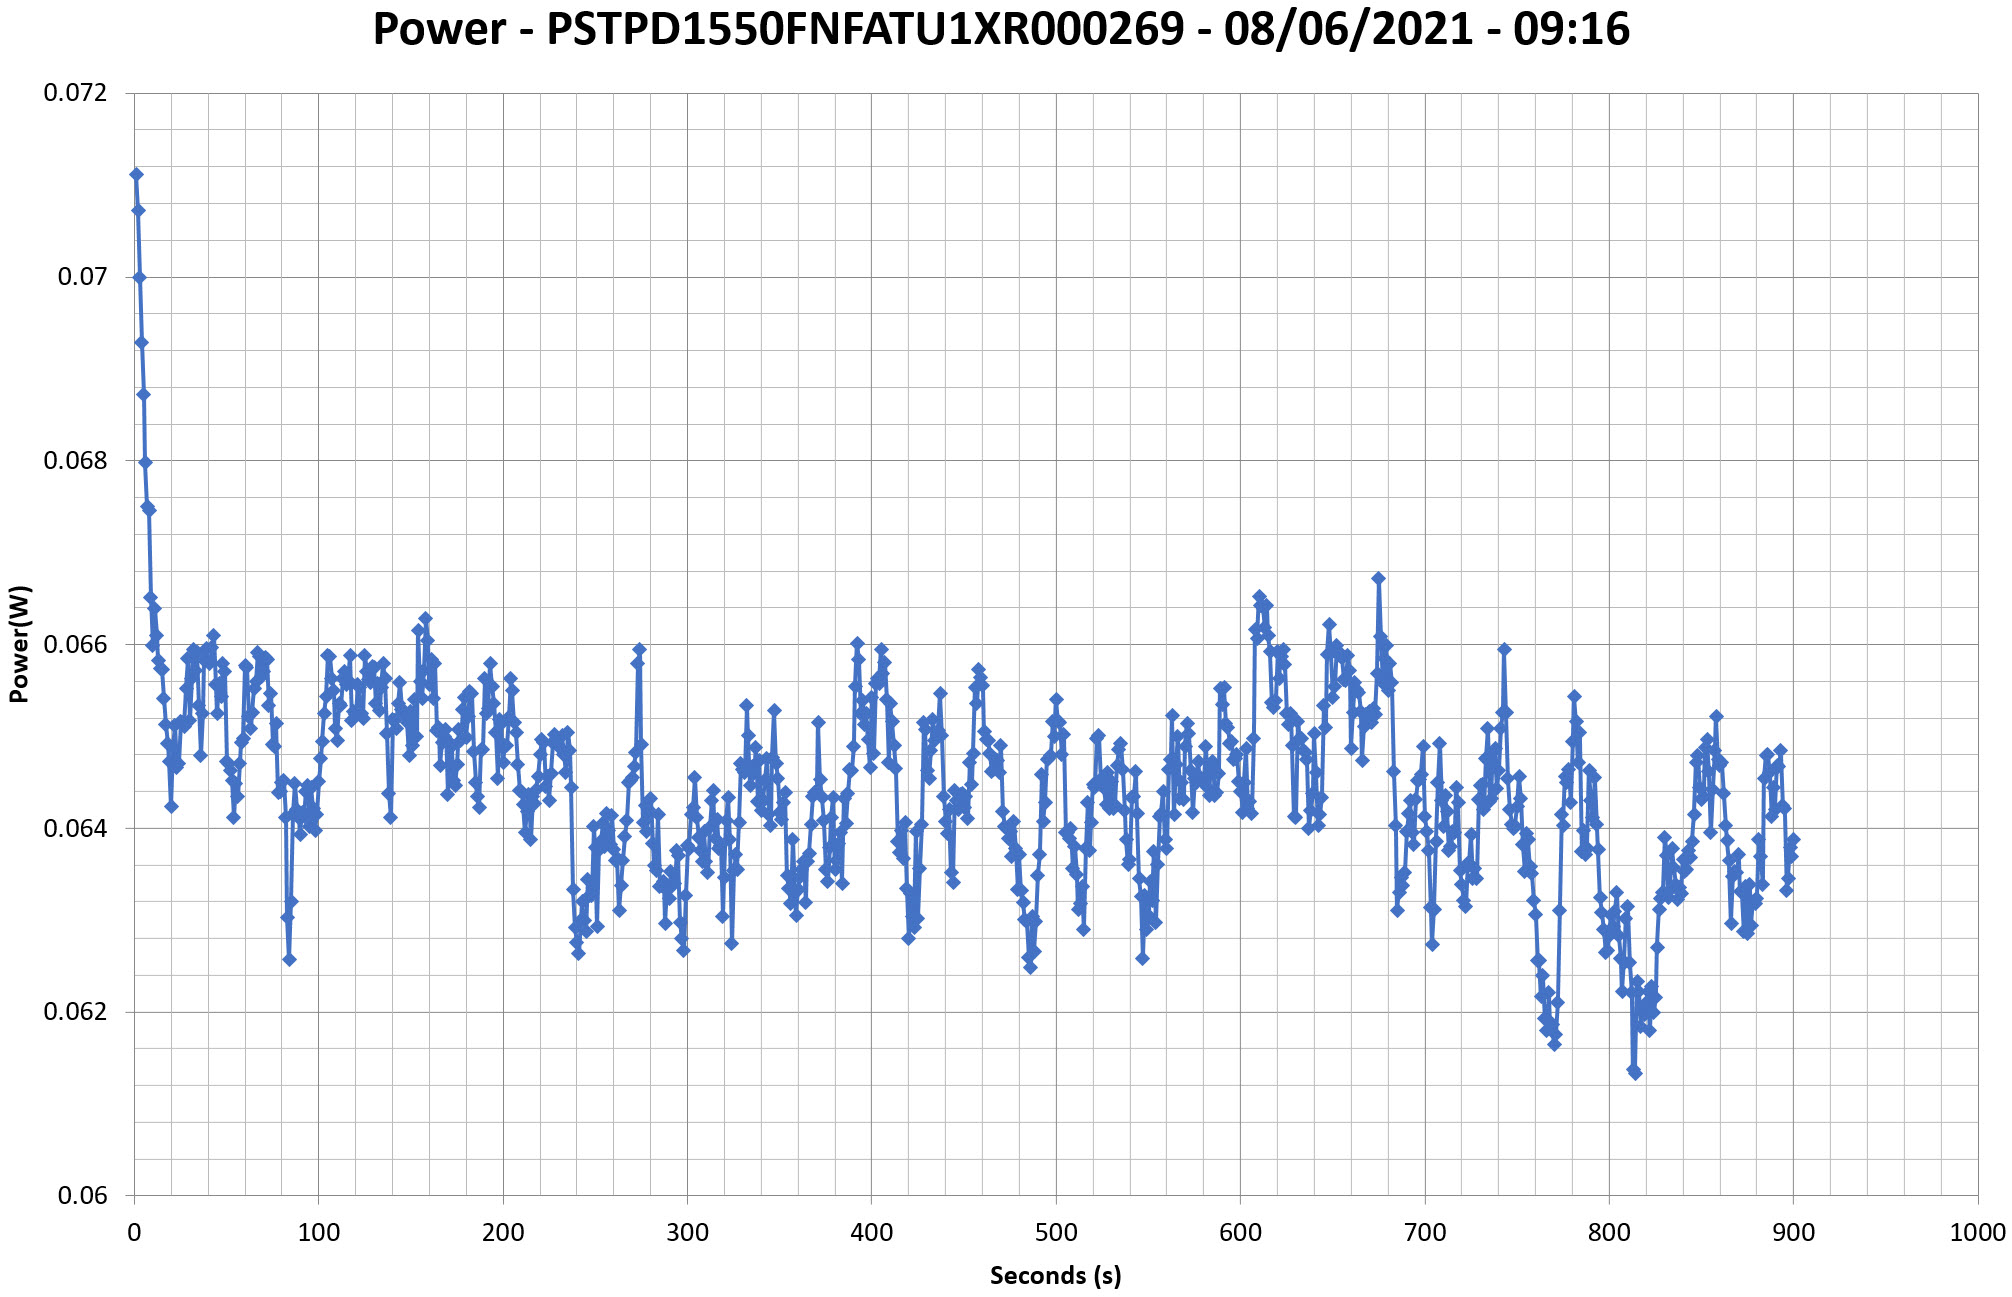Click the 300 x-axis label
Image resolution: width=2012 pixels, height=1297 pixels.
[x=687, y=1233]
